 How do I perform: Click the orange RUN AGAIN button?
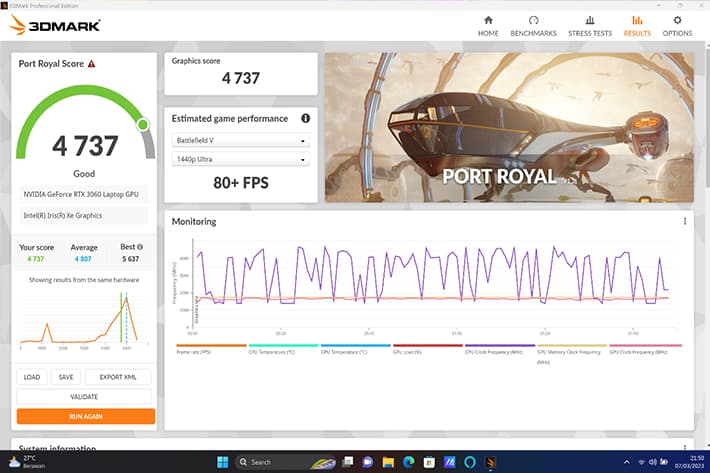click(x=86, y=416)
